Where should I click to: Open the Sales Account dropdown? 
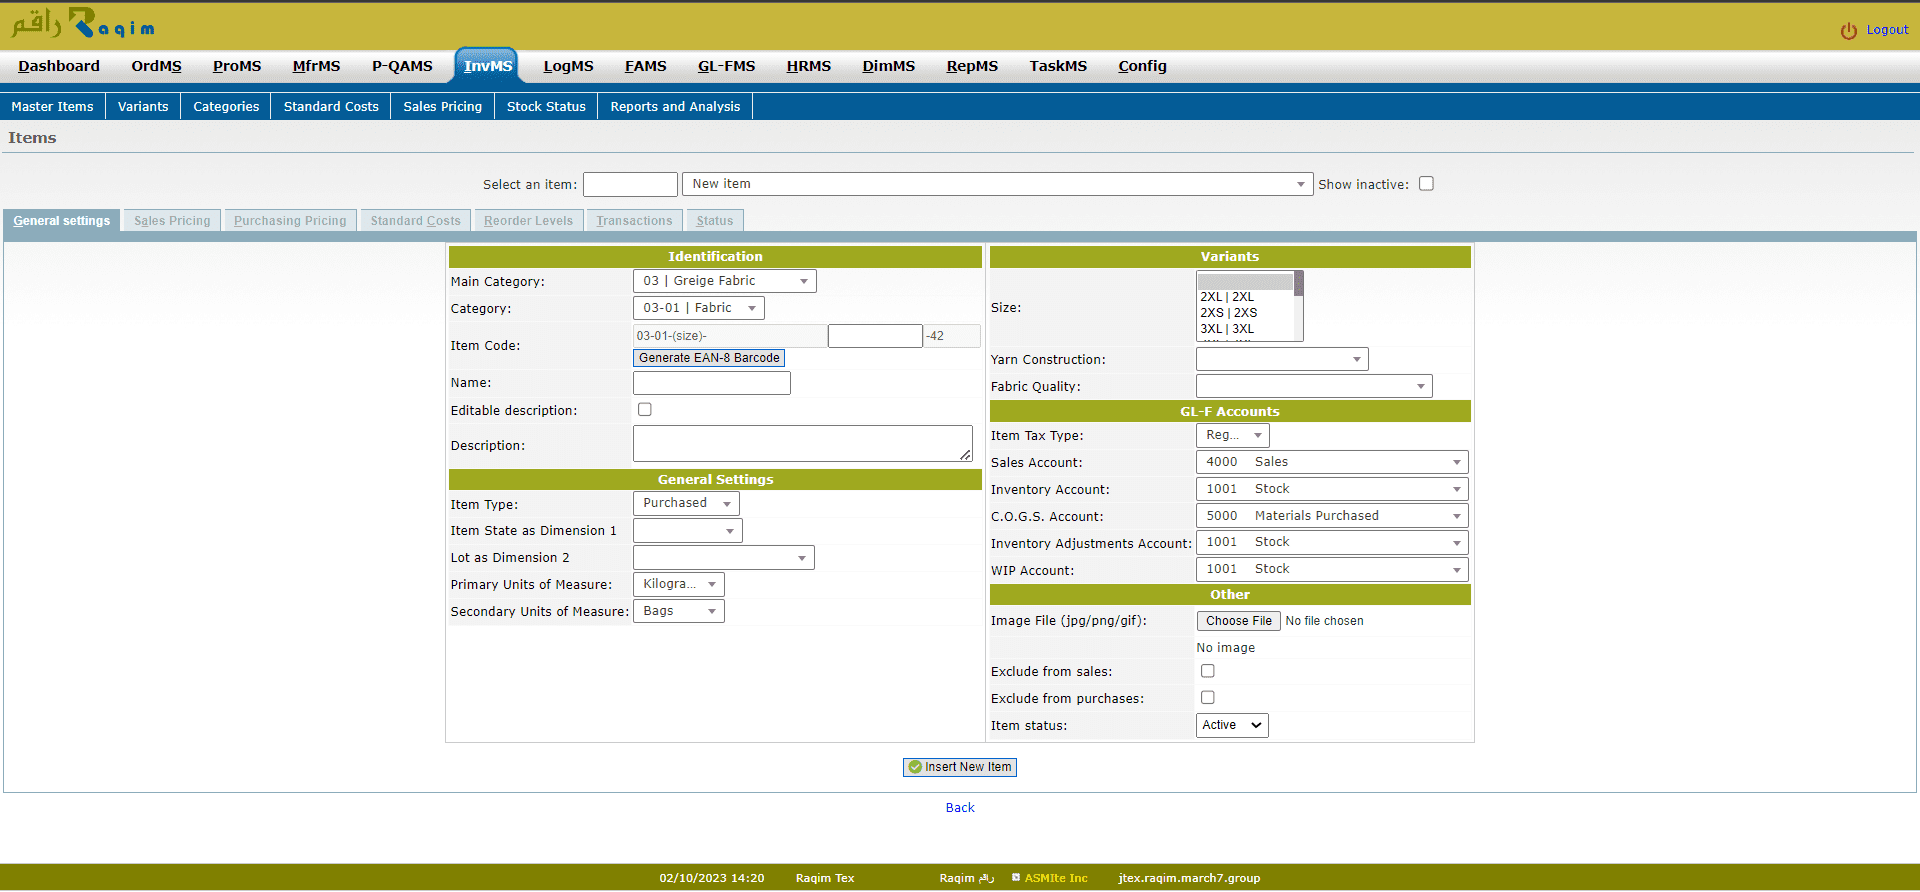1332,462
